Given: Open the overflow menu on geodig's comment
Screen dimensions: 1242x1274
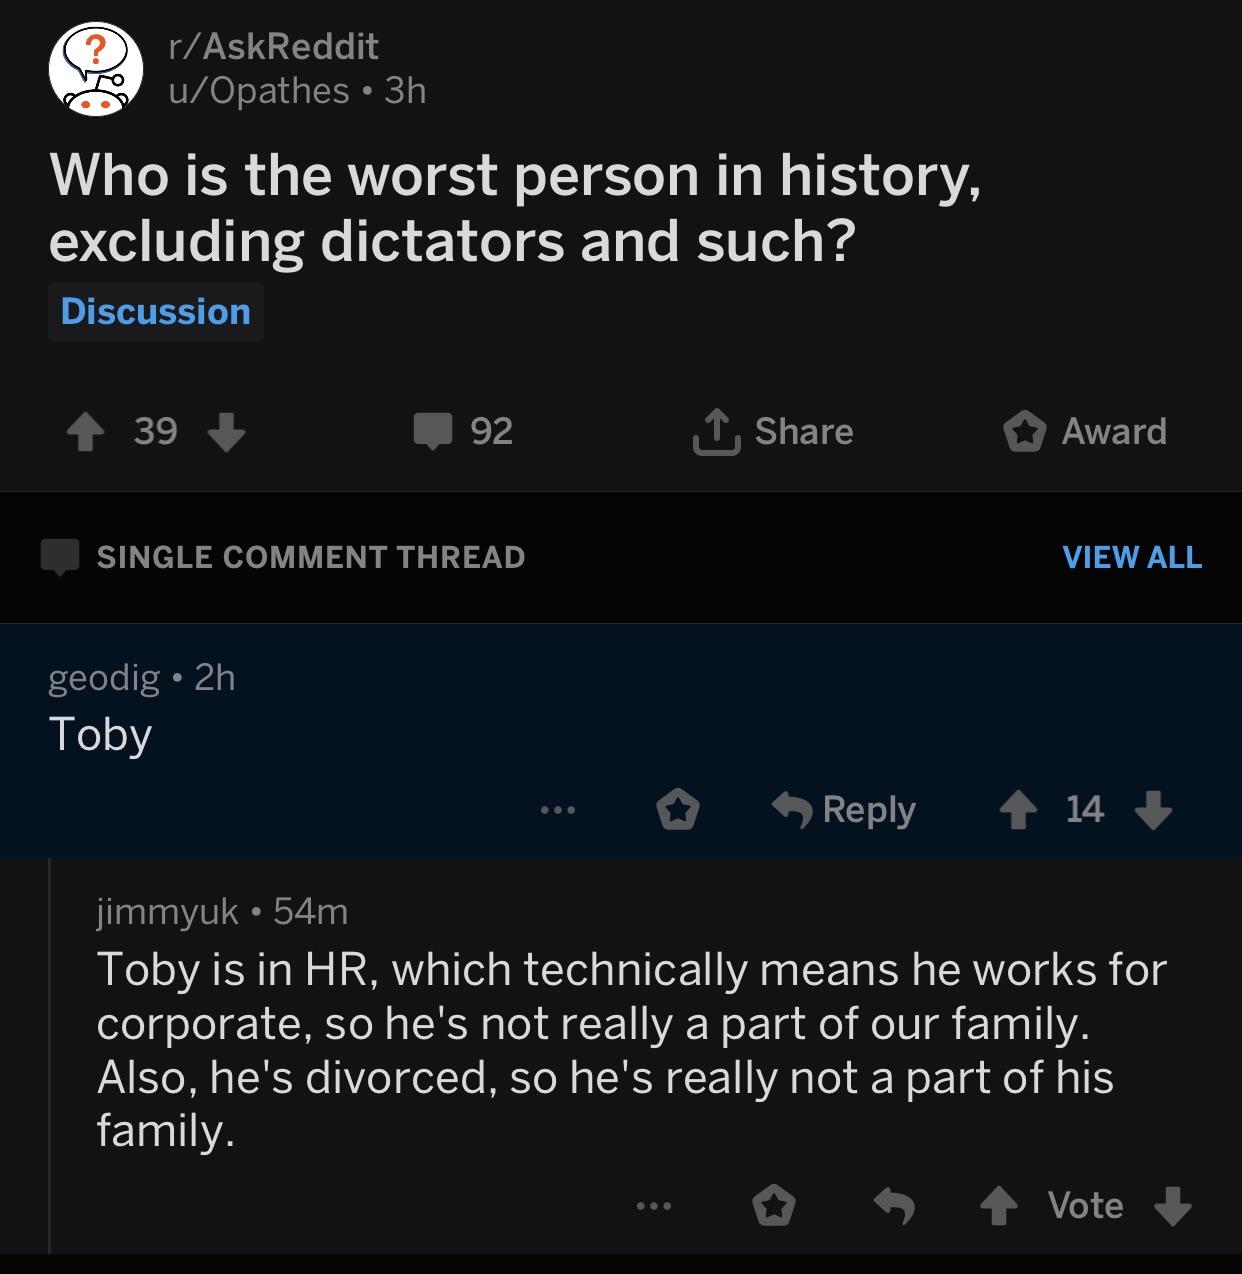Looking at the screenshot, I should point(557,811).
